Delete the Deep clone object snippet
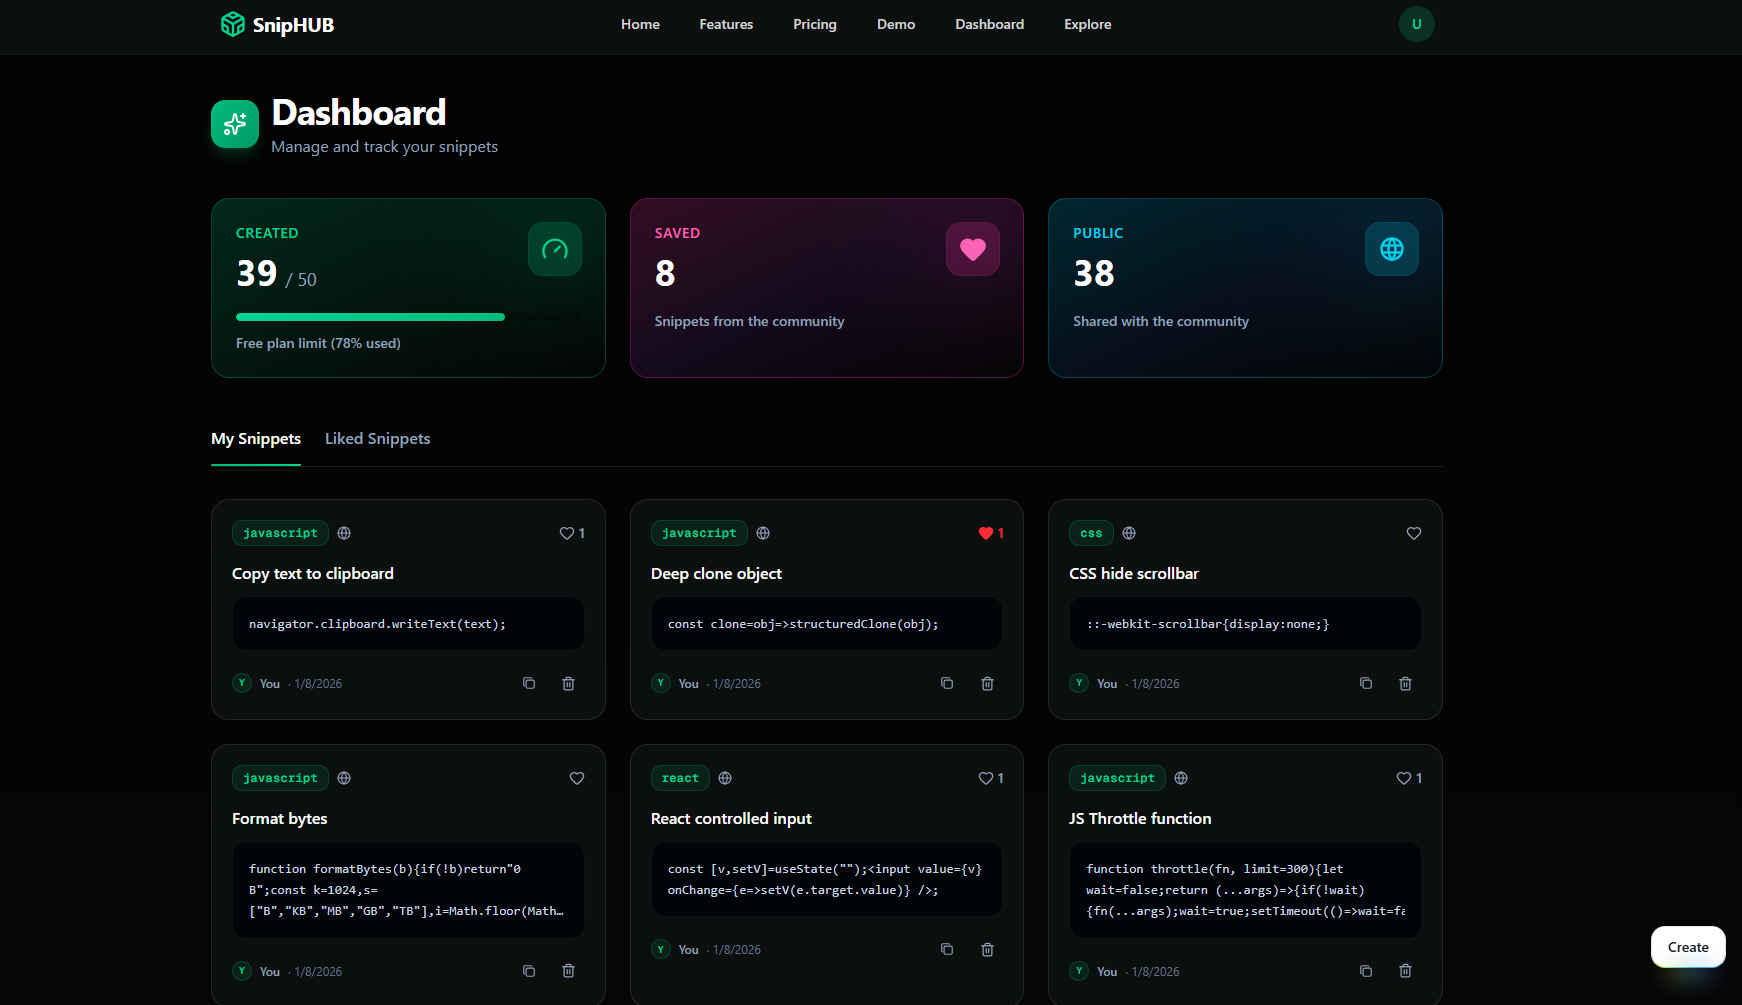The height and width of the screenshot is (1005, 1742). (987, 683)
